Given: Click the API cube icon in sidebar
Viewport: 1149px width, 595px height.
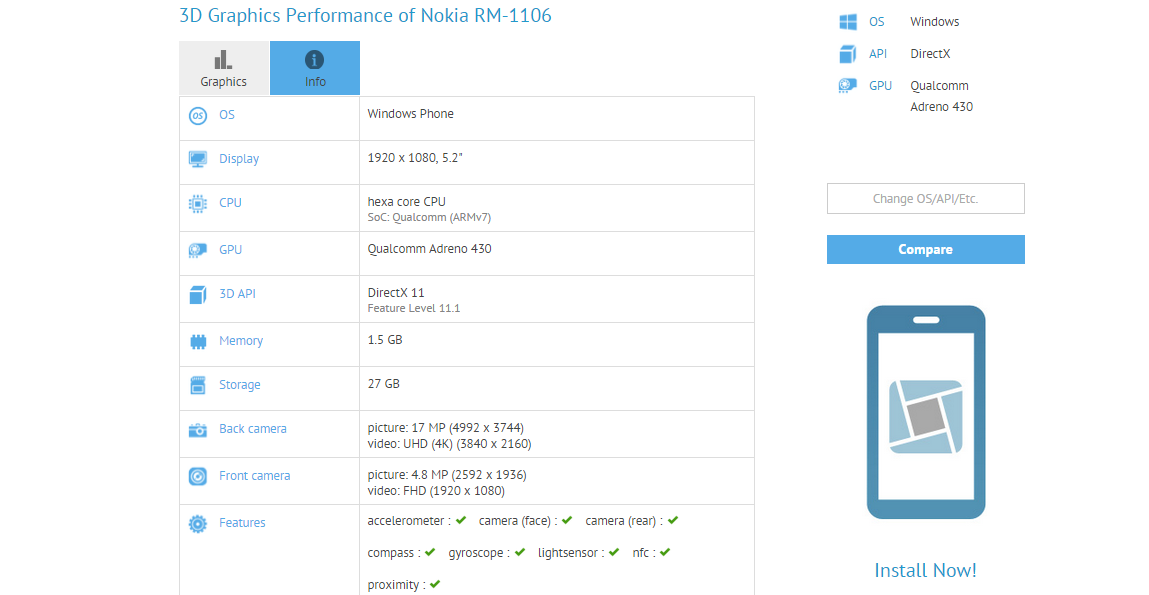Looking at the screenshot, I should [x=848, y=54].
